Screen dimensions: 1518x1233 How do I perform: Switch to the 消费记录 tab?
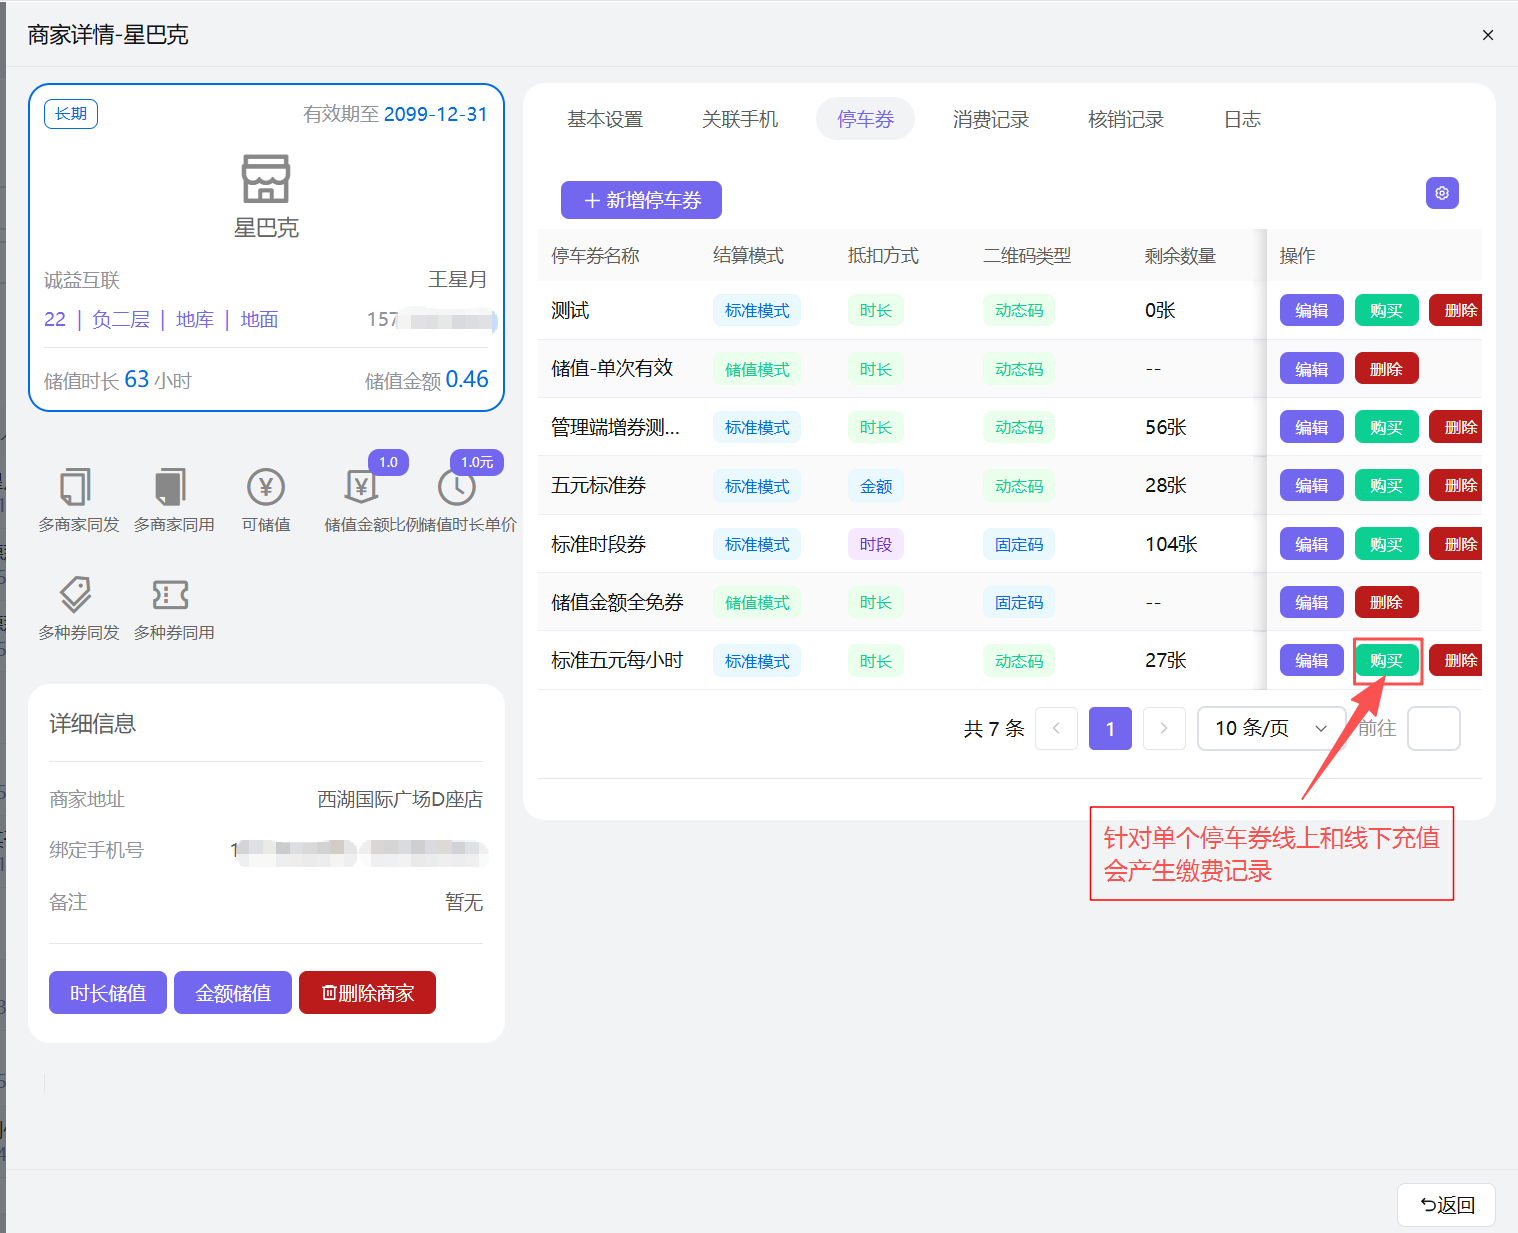coord(990,119)
